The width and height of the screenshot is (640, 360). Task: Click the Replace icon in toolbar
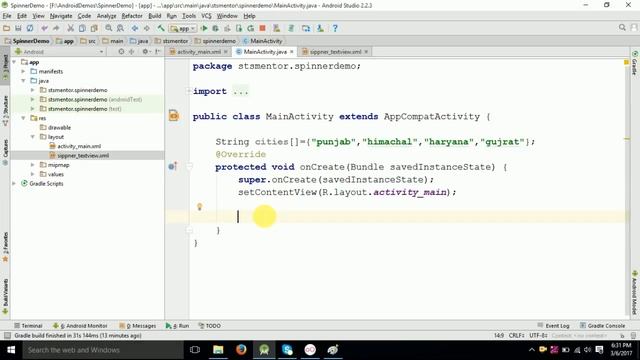(x=120, y=28)
